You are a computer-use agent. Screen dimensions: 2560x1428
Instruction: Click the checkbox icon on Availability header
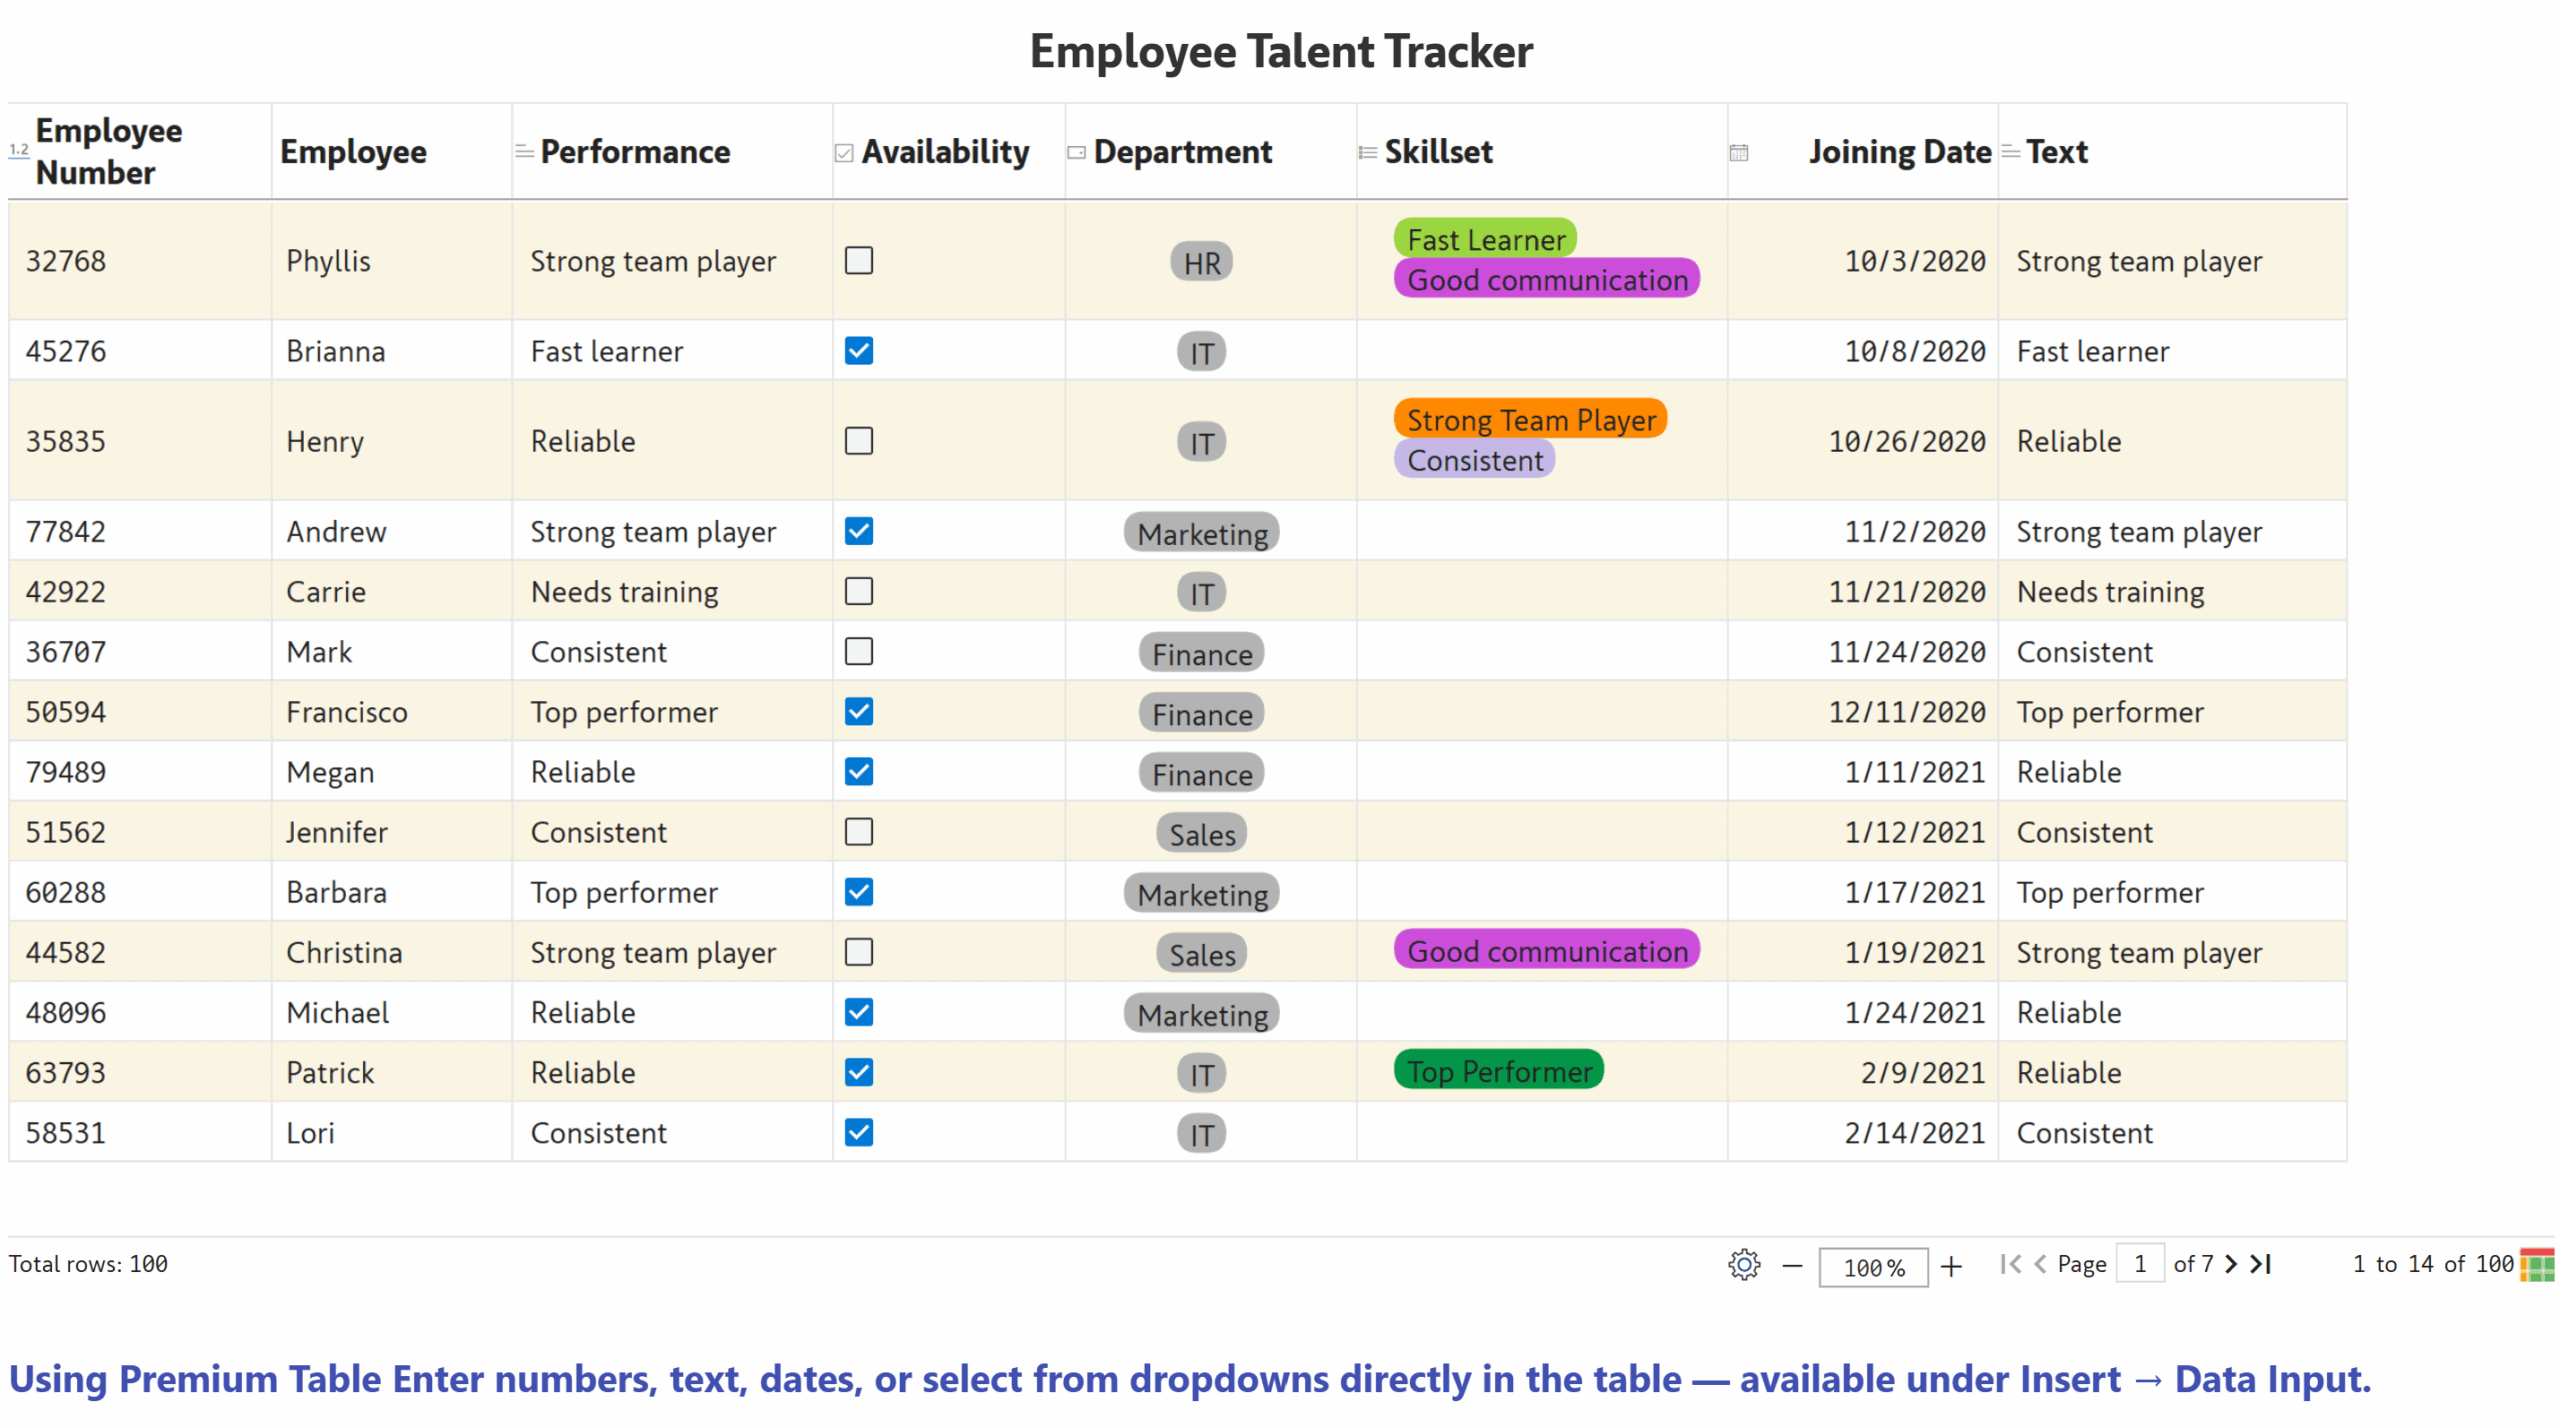[x=843, y=152]
